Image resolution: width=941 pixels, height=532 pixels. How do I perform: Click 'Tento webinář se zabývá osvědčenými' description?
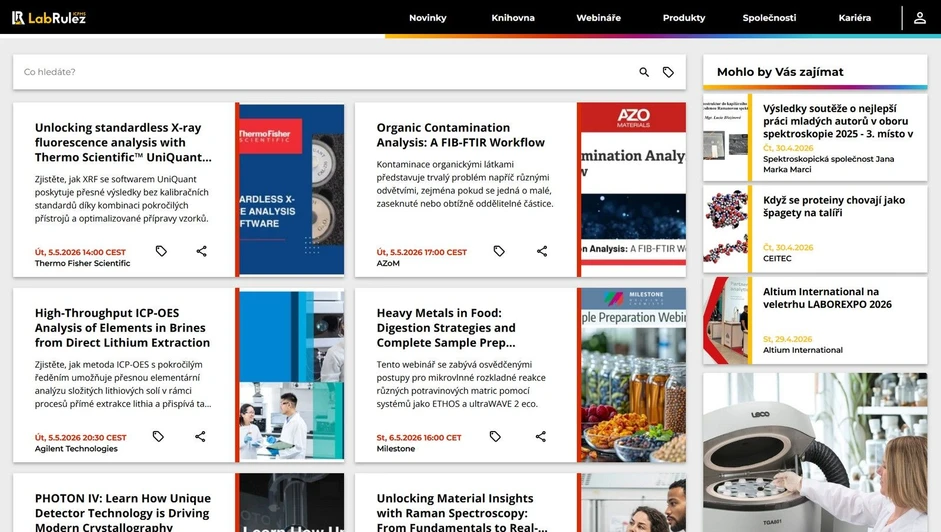pyautogui.click(x=461, y=384)
